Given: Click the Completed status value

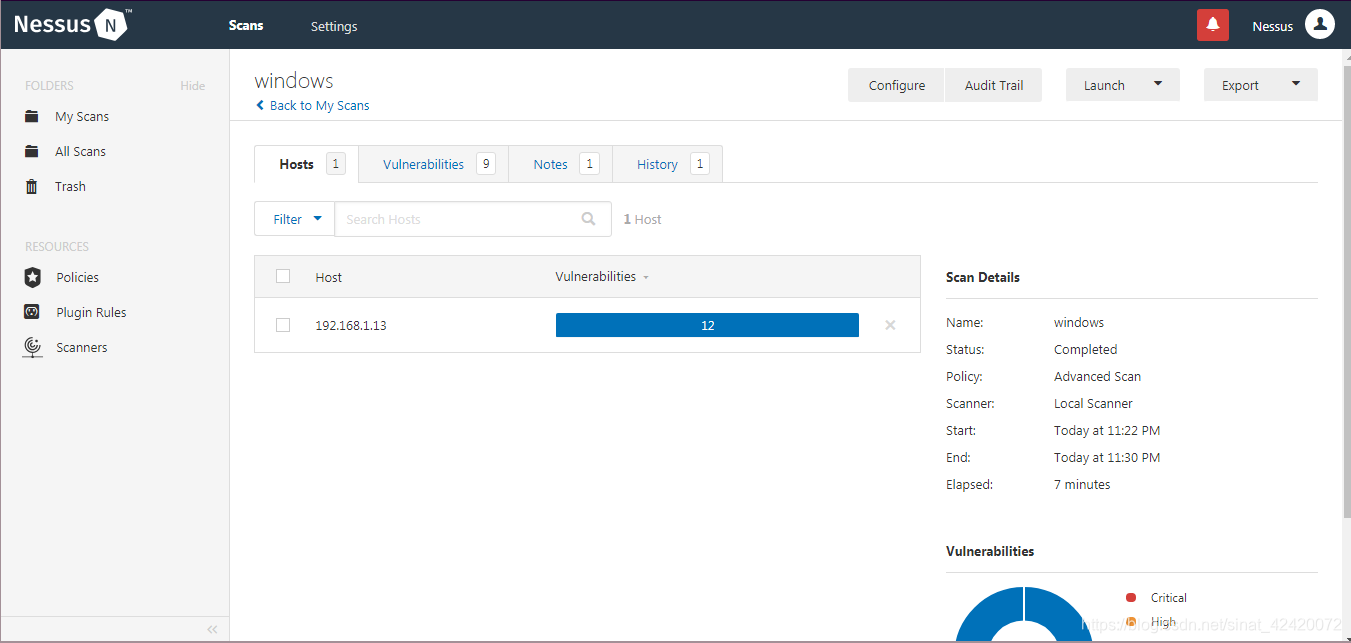Looking at the screenshot, I should point(1085,349).
